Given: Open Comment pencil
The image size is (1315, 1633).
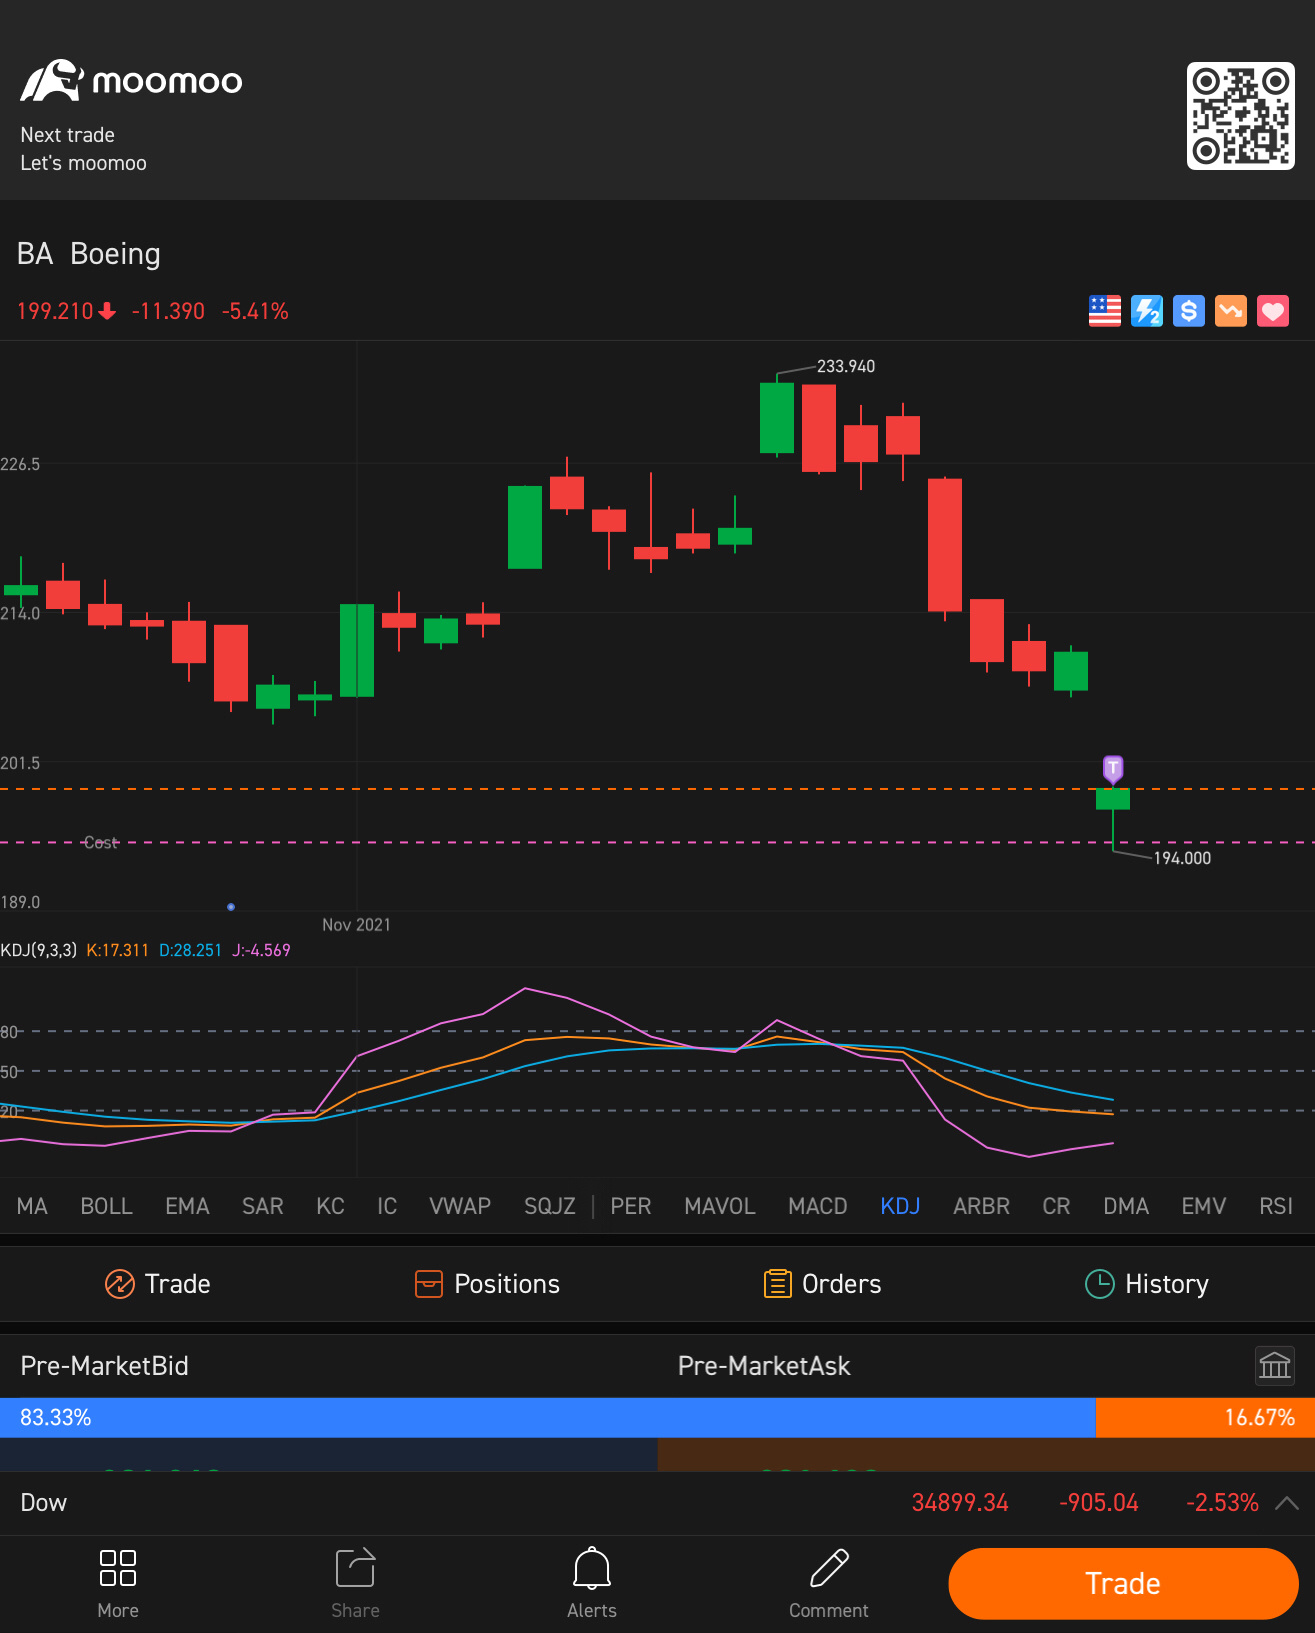Looking at the screenshot, I should click(x=829, y=1583).
